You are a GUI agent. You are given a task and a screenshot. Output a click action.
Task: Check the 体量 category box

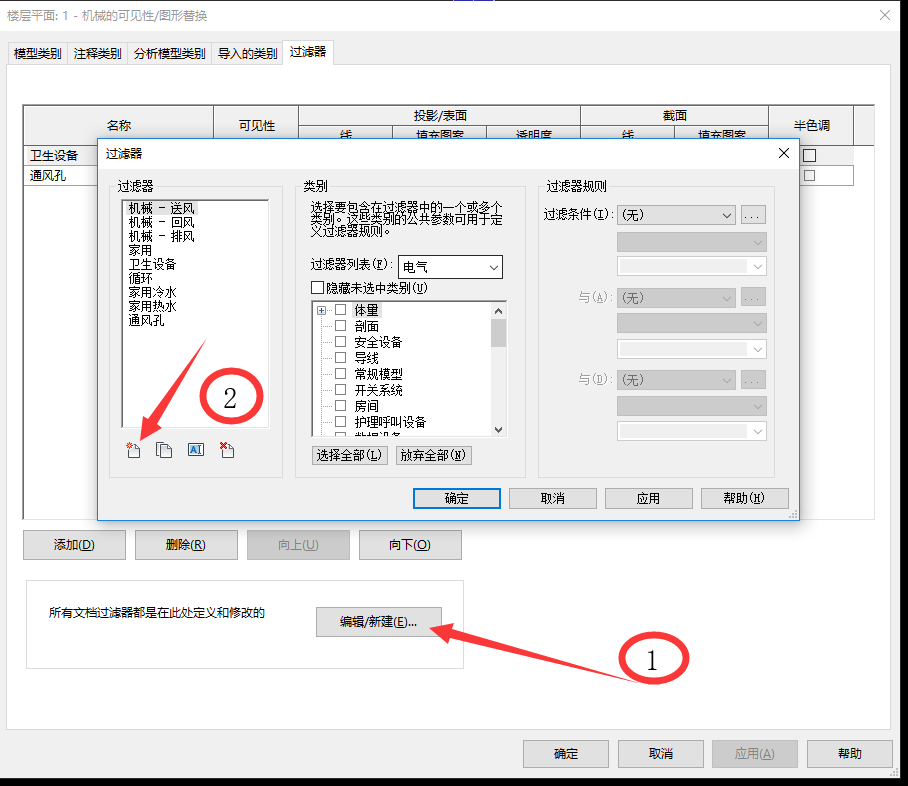(x=340, y=309)
